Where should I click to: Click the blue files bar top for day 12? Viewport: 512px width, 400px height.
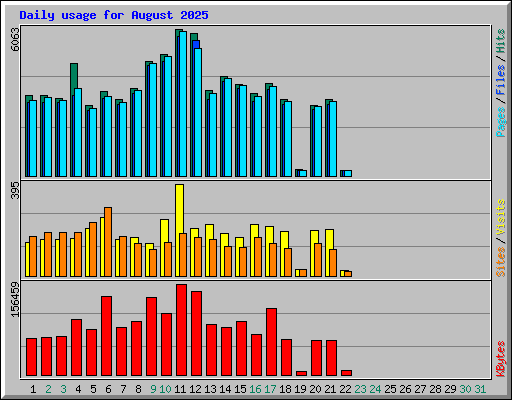point(196,44)
